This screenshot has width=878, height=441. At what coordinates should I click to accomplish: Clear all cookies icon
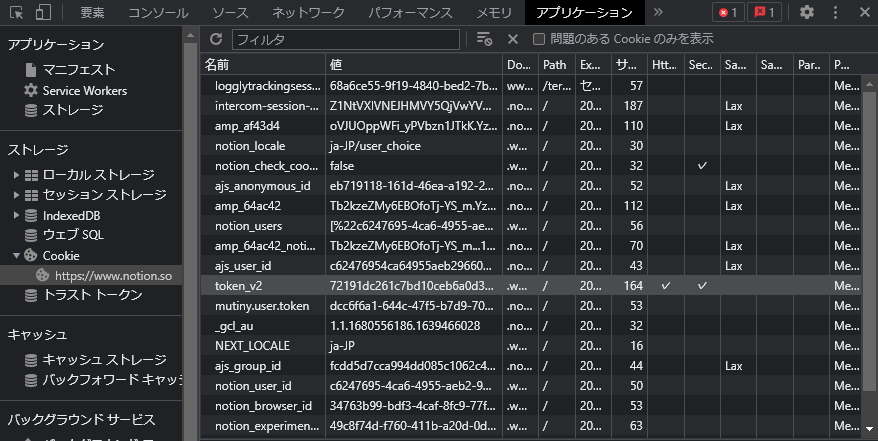pos(484,39)
